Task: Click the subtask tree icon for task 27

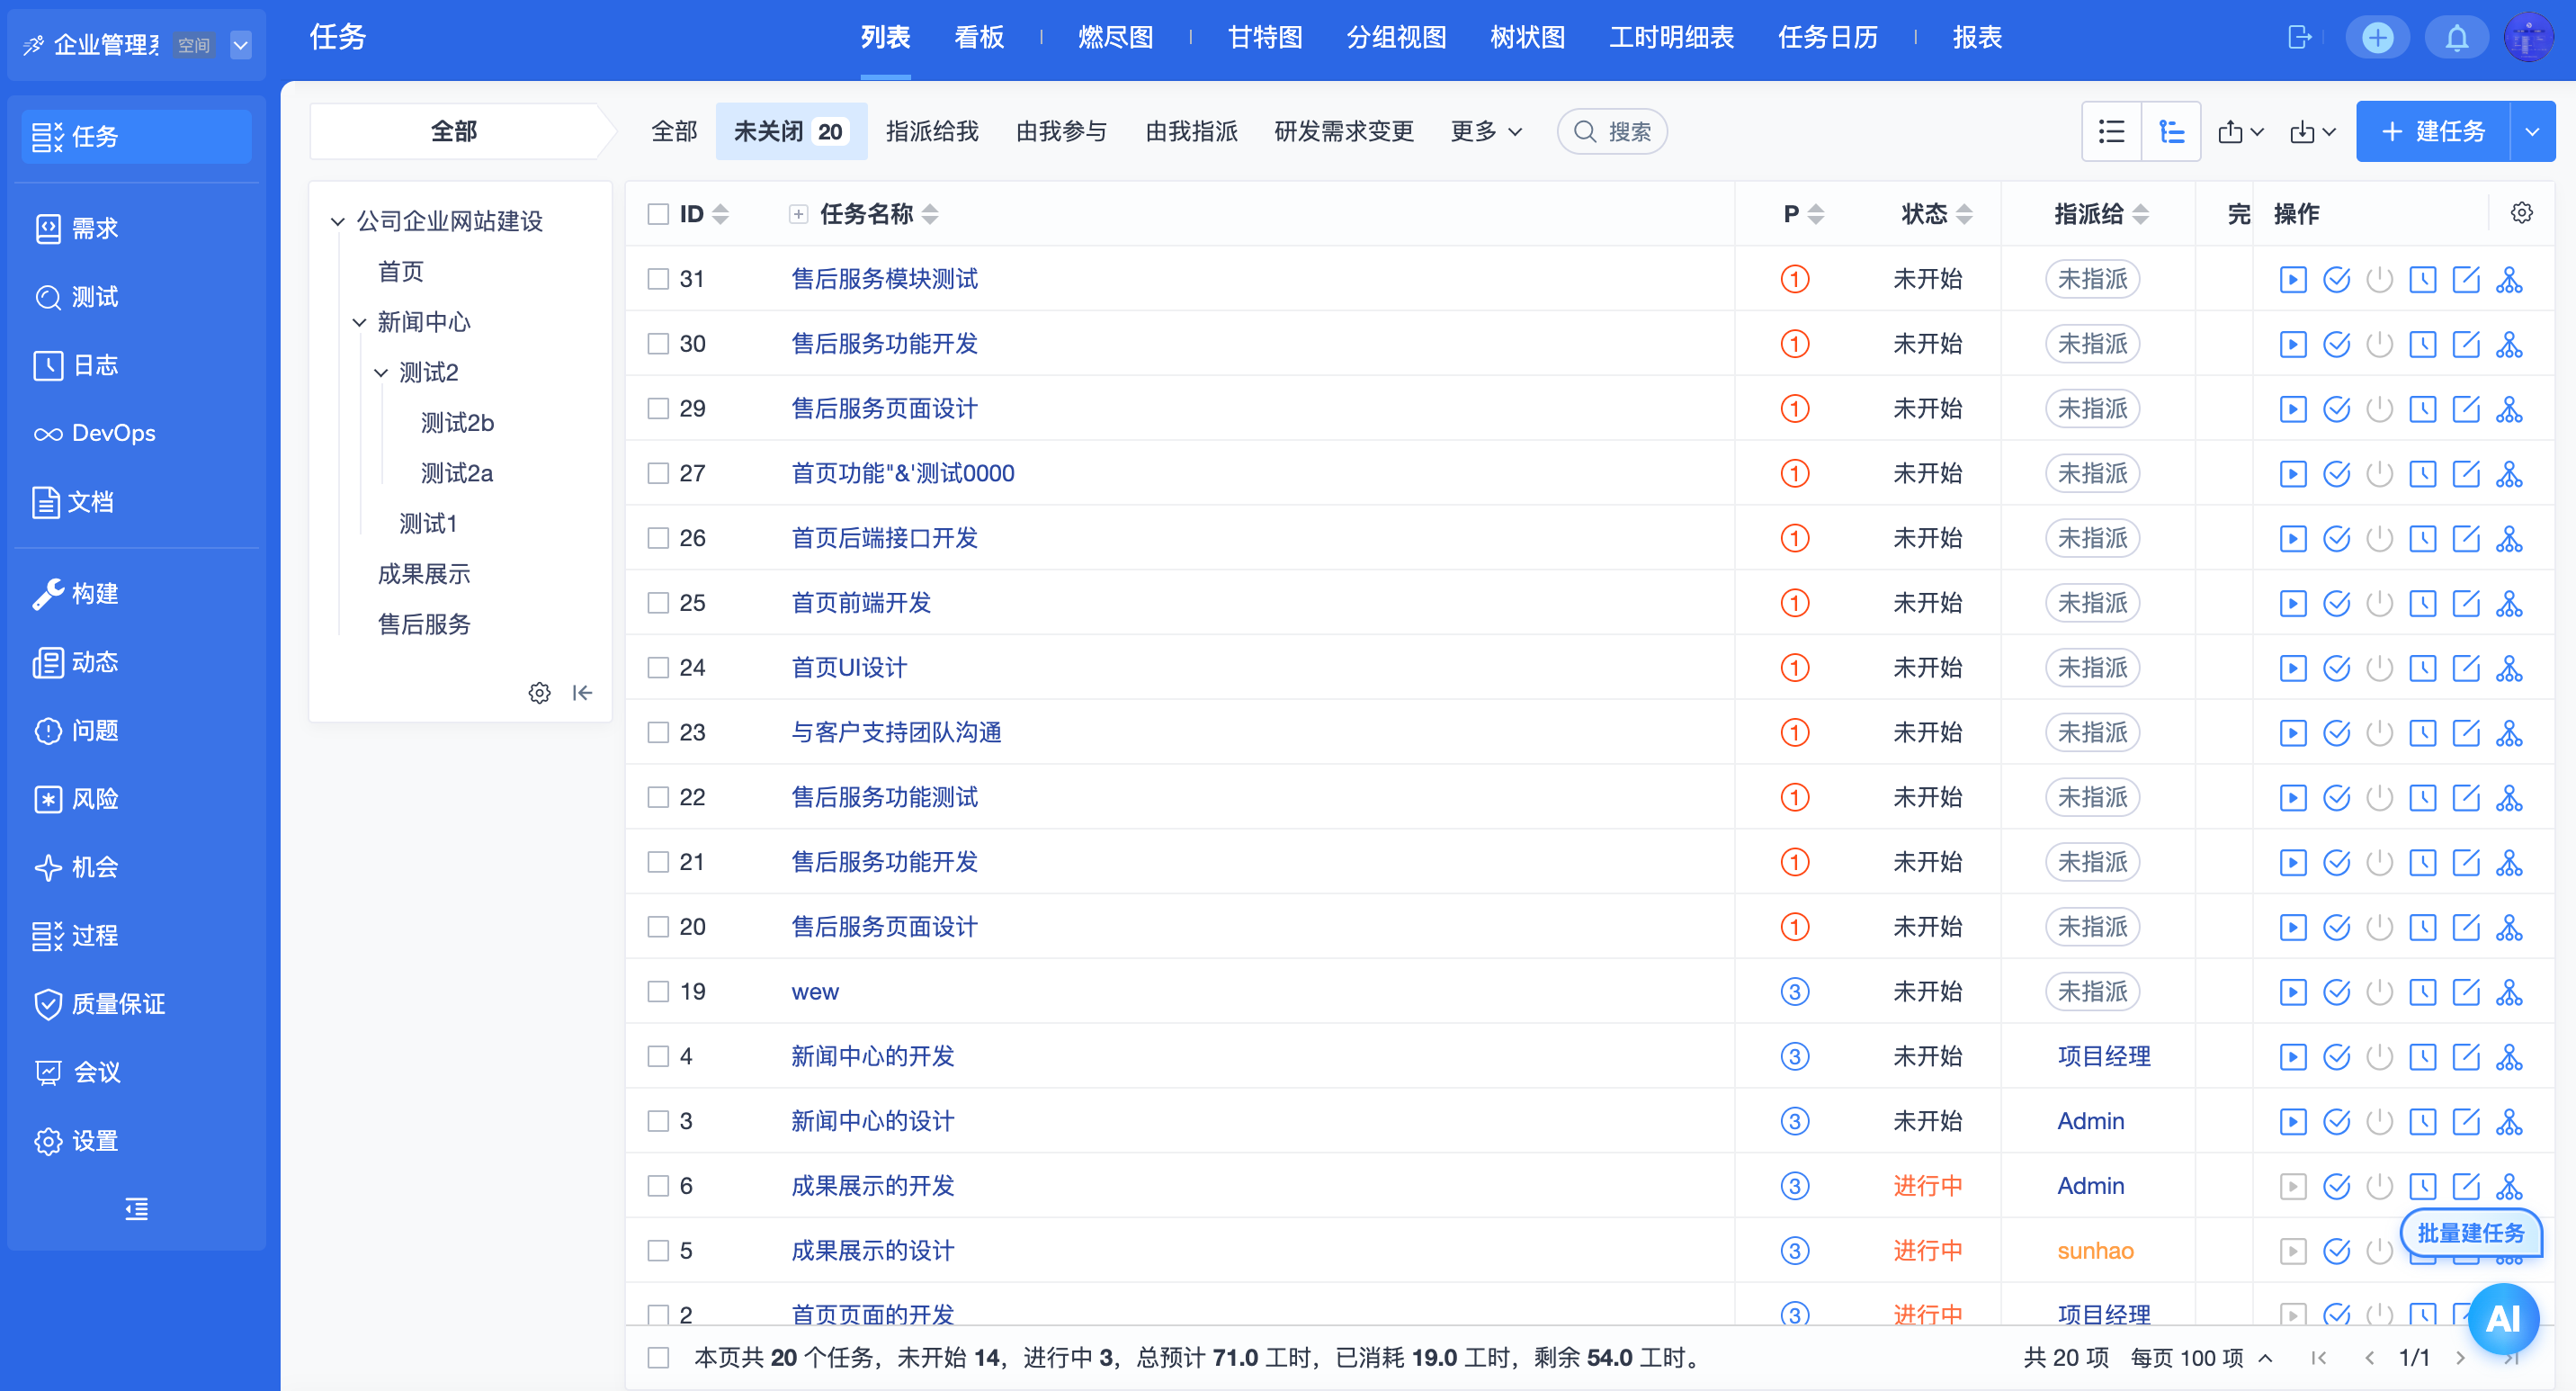Action: click(x=2509, y=474)
